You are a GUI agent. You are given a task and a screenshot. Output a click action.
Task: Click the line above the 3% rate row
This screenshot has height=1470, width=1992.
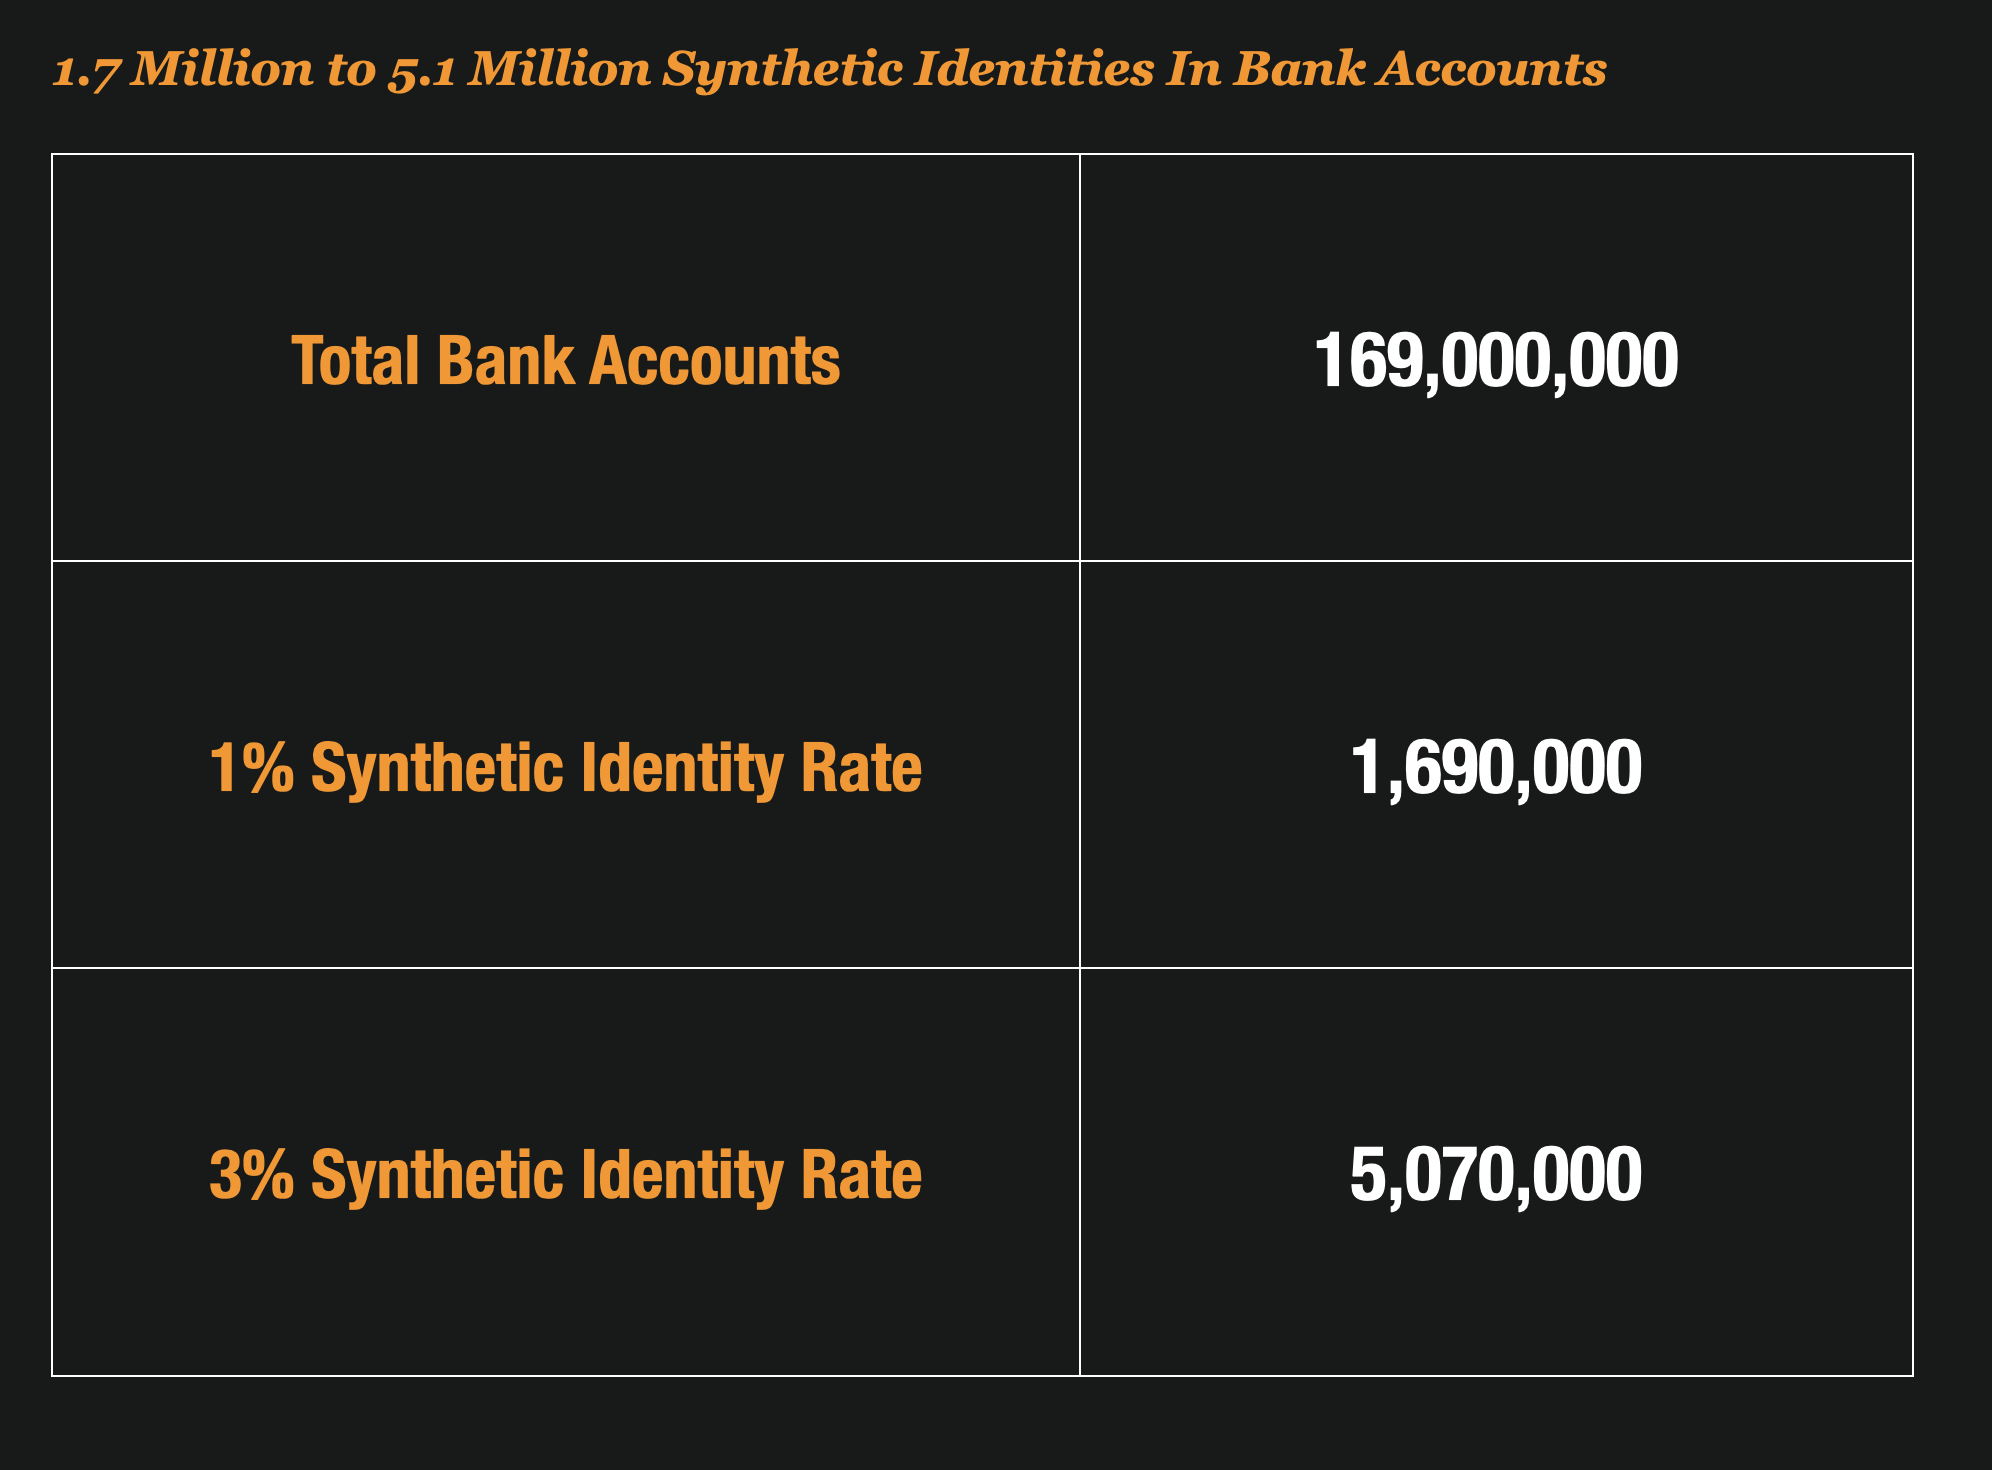point(565,968)
